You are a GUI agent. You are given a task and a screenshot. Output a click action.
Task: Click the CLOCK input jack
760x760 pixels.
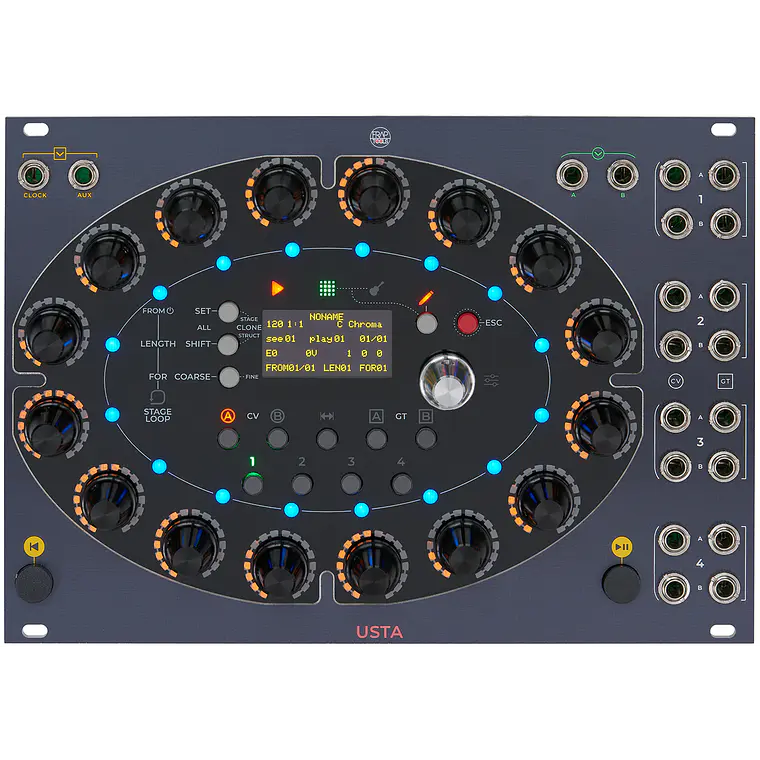point(34,175)
